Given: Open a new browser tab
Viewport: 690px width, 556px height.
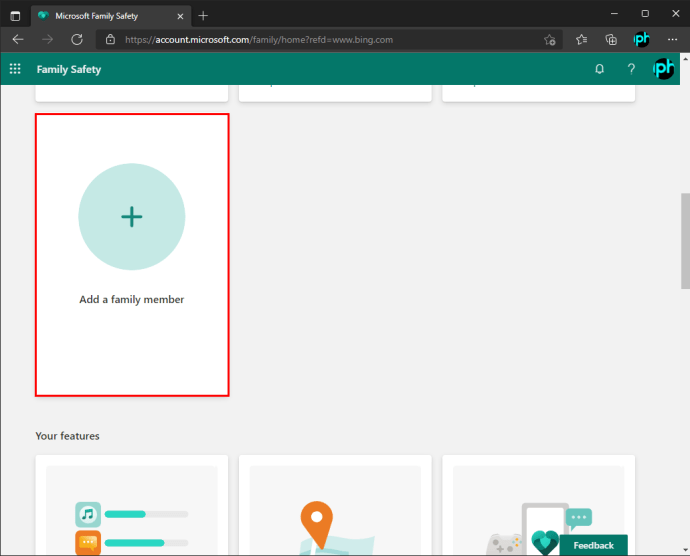Looking at the screenshot, I should click(x=203, y=16).
